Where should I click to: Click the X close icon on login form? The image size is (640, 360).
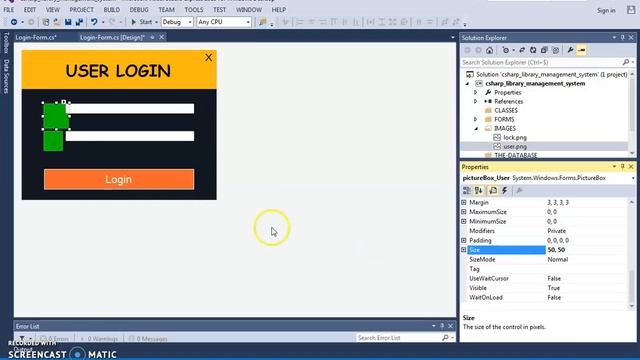pyautogui.click(x=209, y=58)
